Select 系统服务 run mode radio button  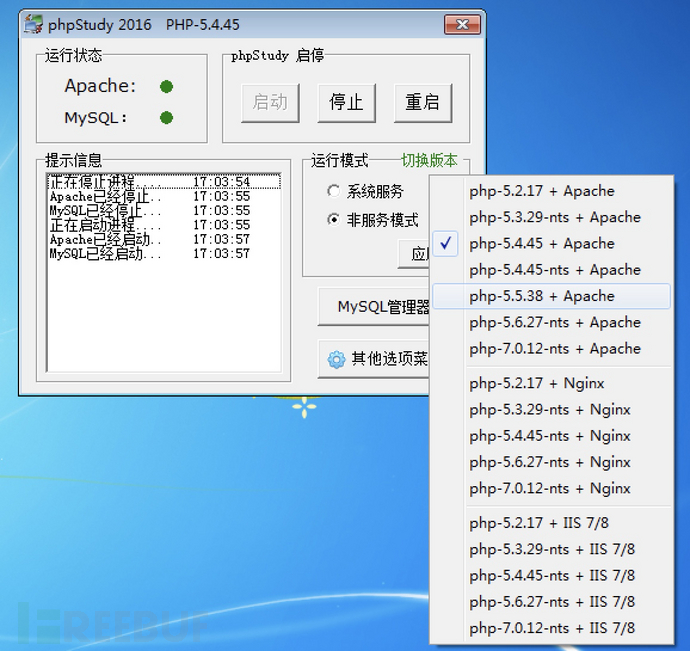click(x=334, y=191)
